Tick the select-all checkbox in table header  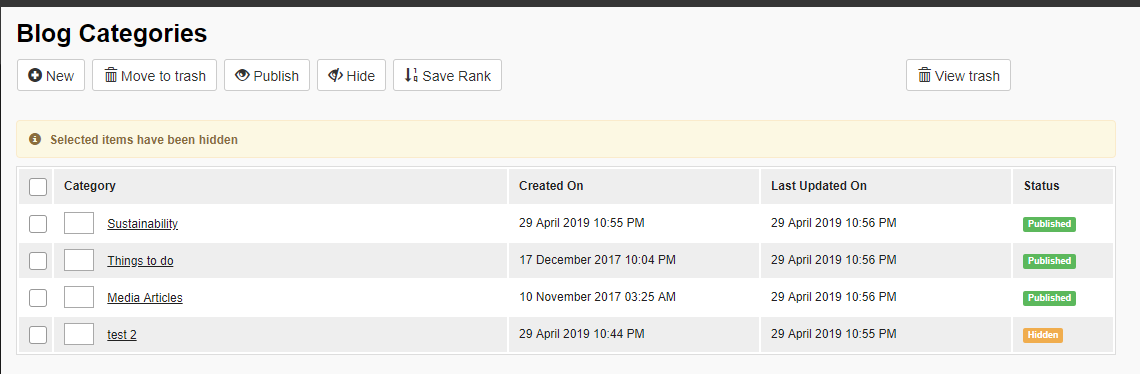[x=38, y=187]
